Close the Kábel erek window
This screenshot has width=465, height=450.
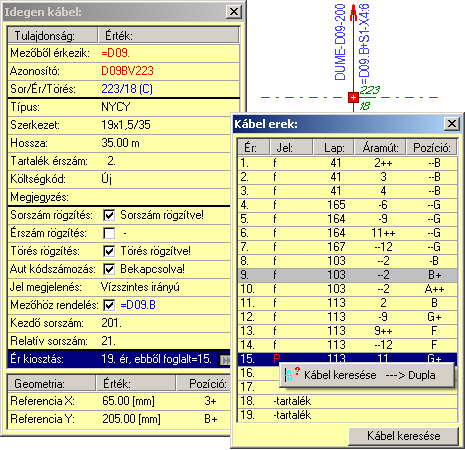pos(452,124)
